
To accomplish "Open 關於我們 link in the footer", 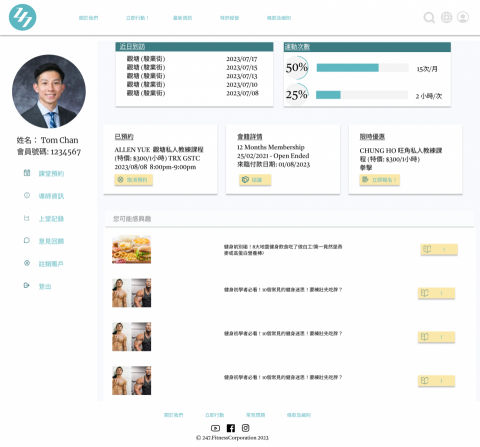I will pos(173,415).
